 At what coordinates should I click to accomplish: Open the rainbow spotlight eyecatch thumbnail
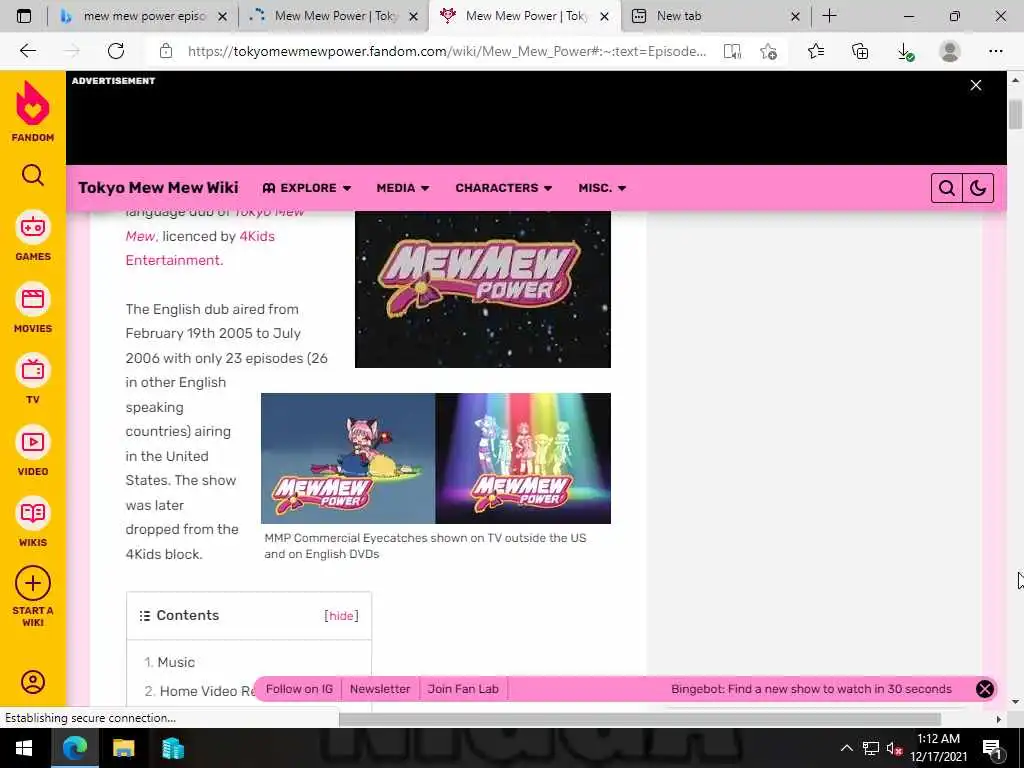pos(523,458)
